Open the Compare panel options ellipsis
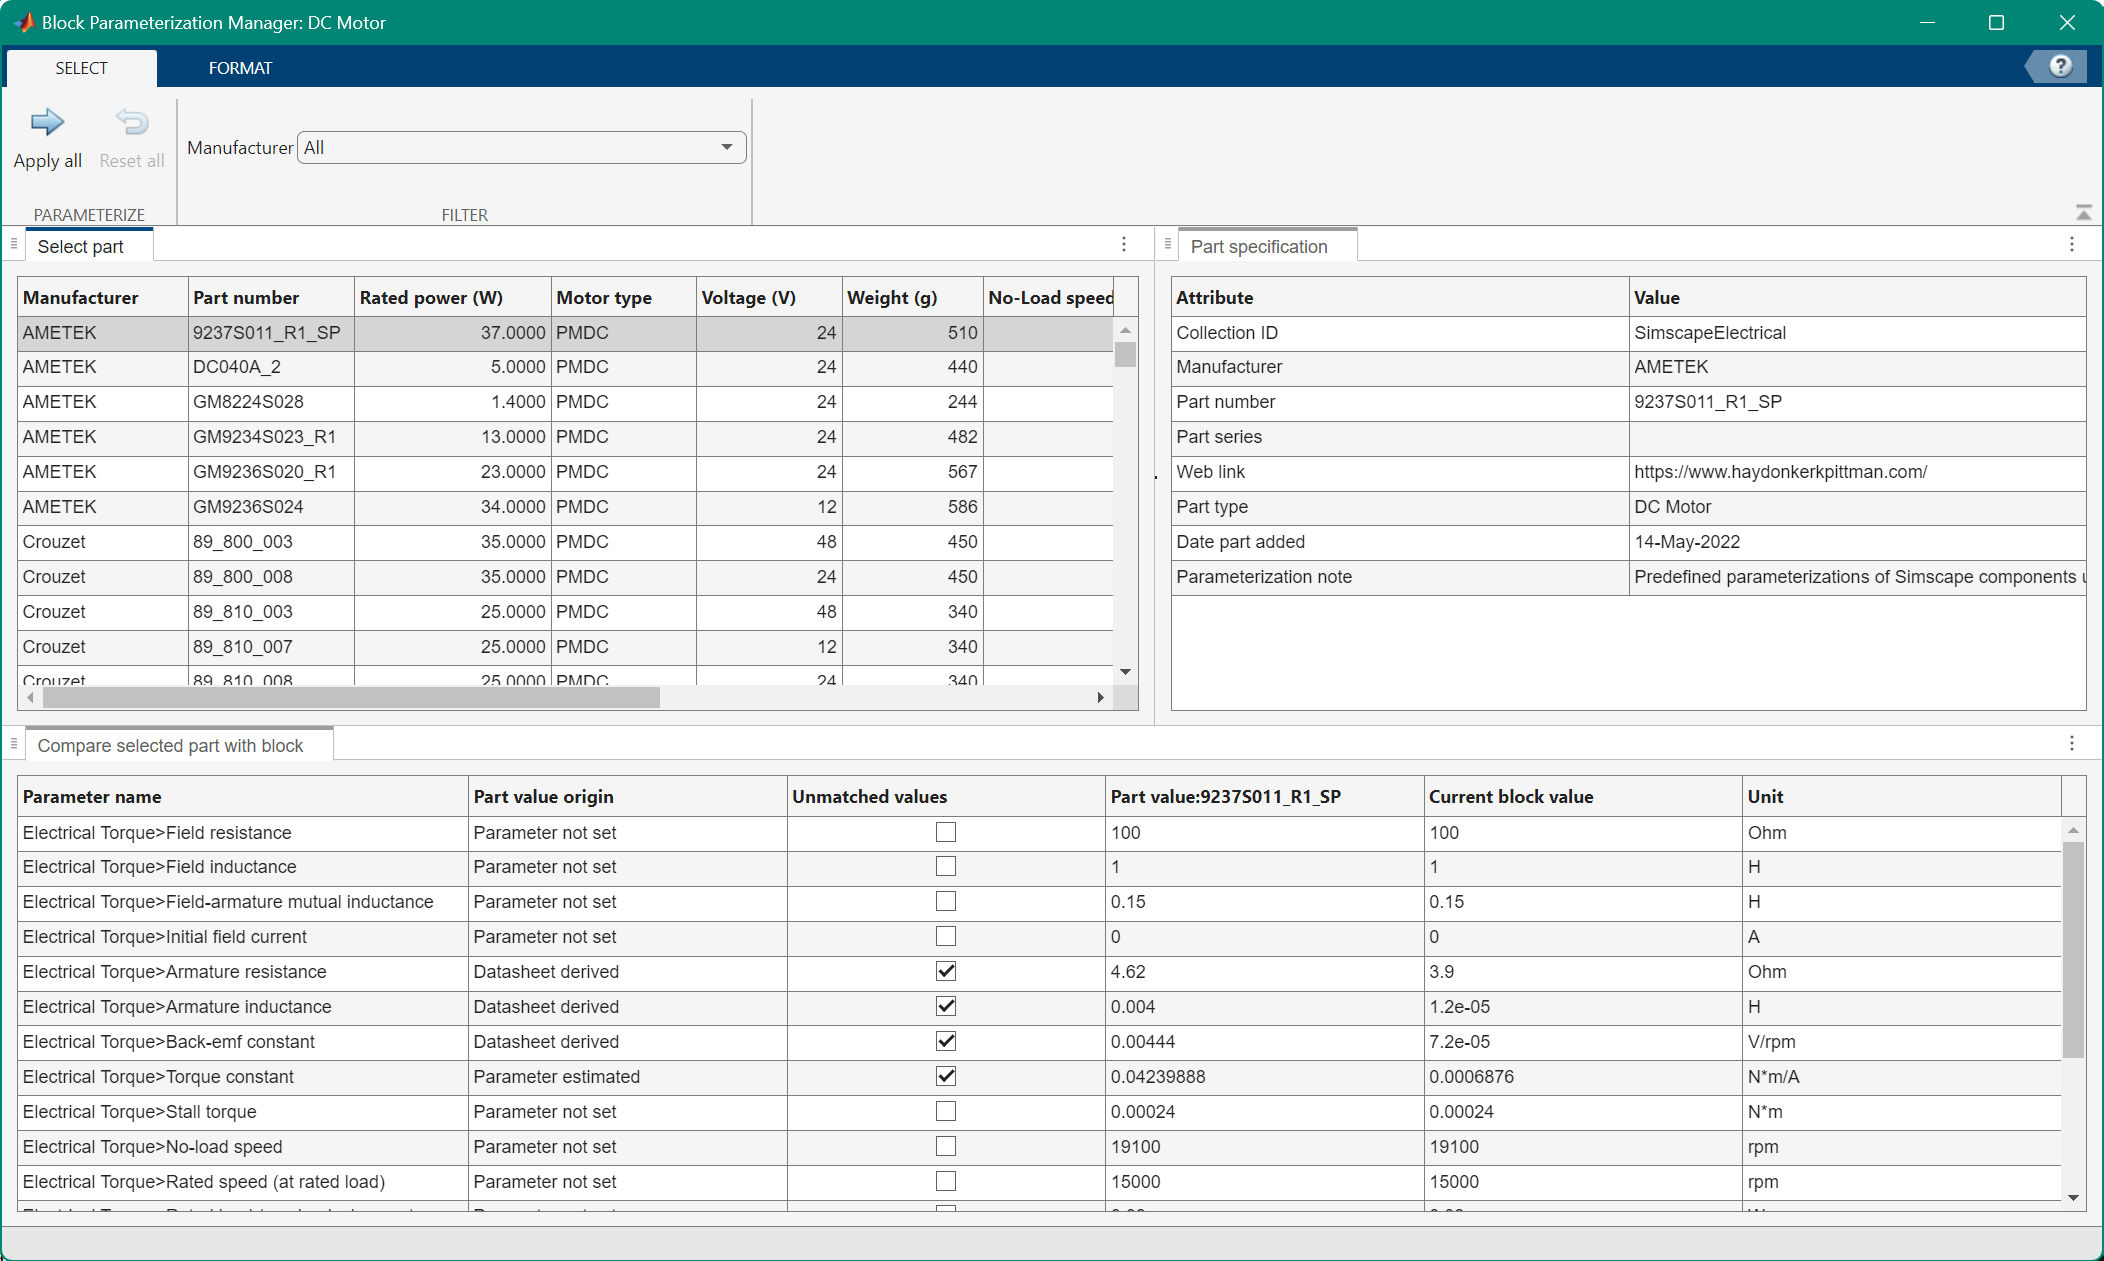2104x1261 pixels. pos(2072,743)
